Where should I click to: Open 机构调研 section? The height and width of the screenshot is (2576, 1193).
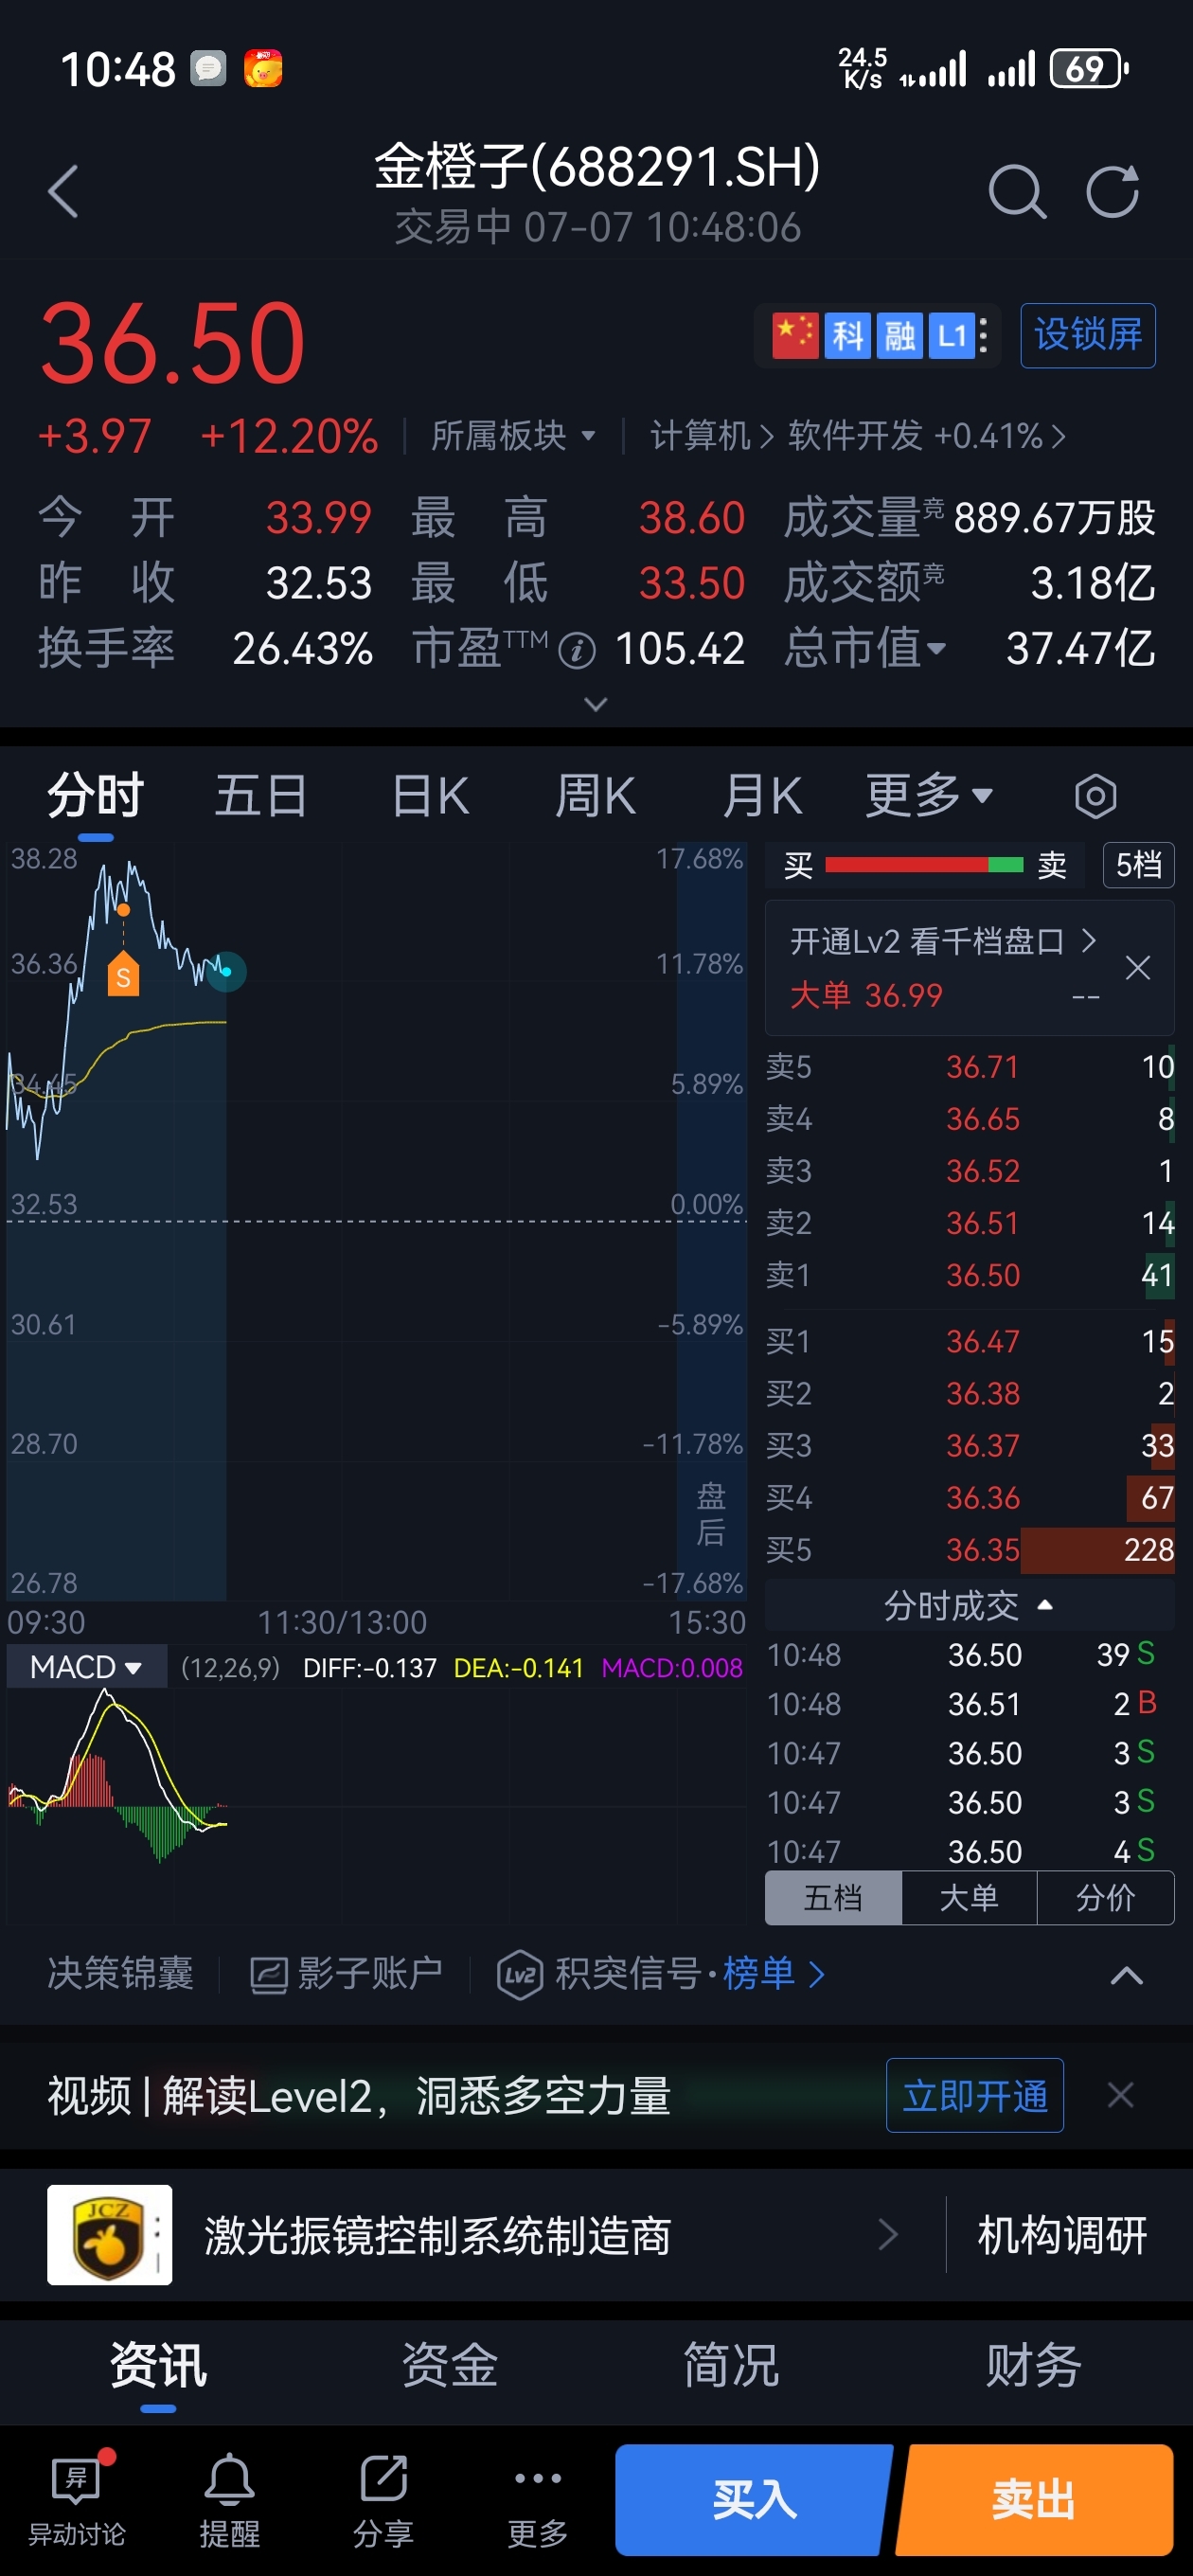[x=1062, y=2235]
